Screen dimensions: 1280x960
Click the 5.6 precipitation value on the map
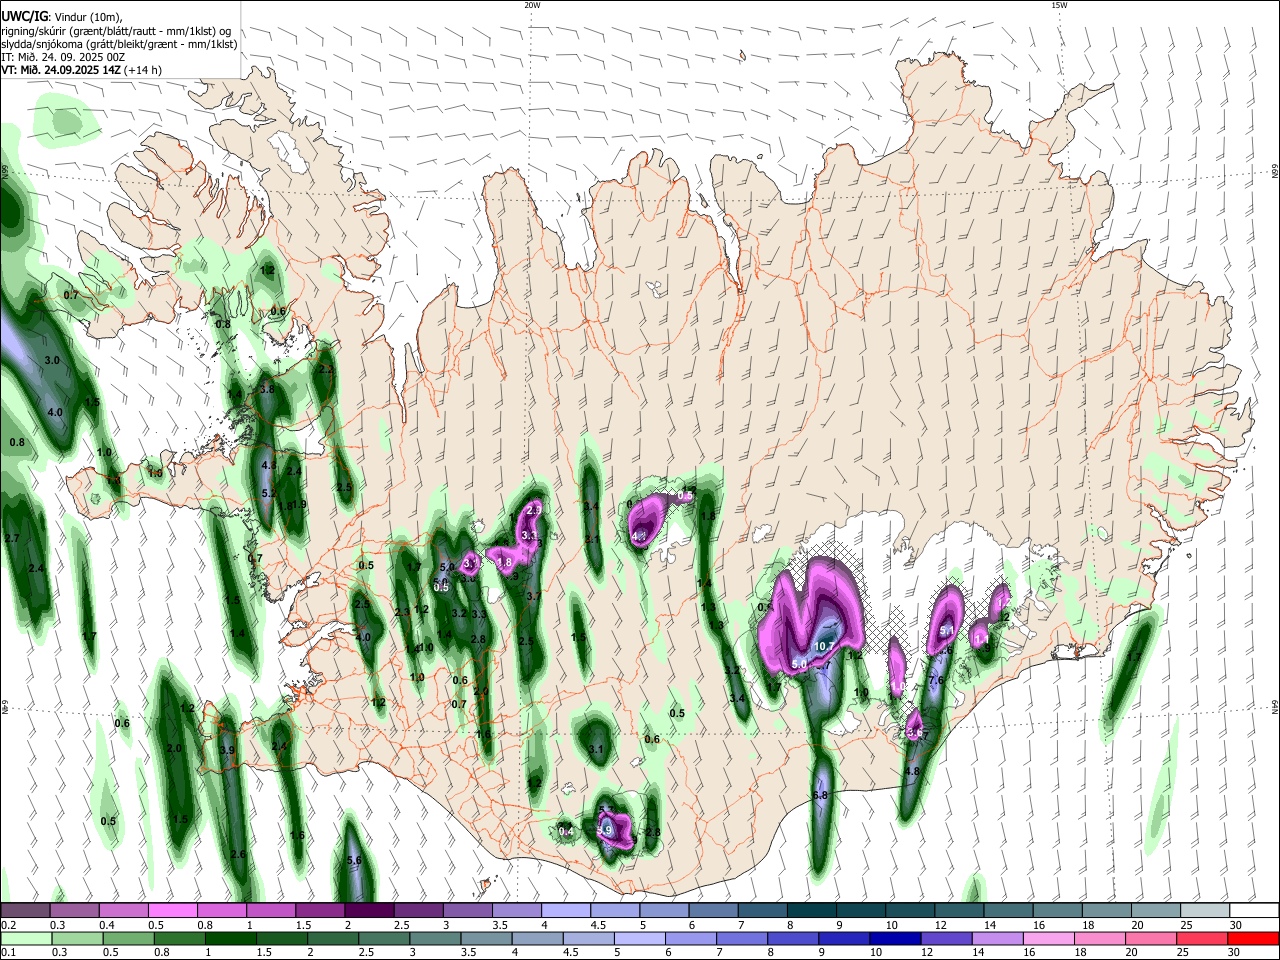pyautogui.click(x=353, y=860)
